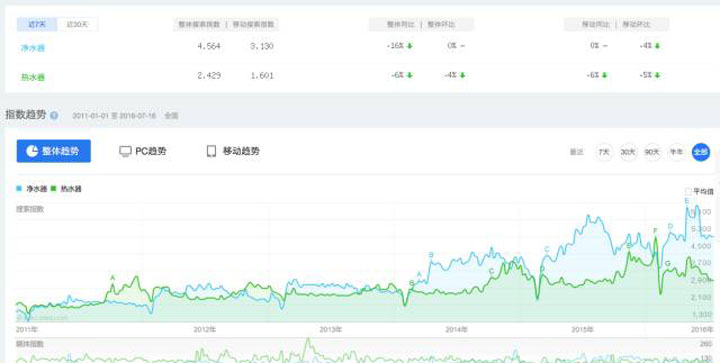This screenshot has height=363, width=720.
Task: Open the 净水器 keyword link
Action: 33,48
